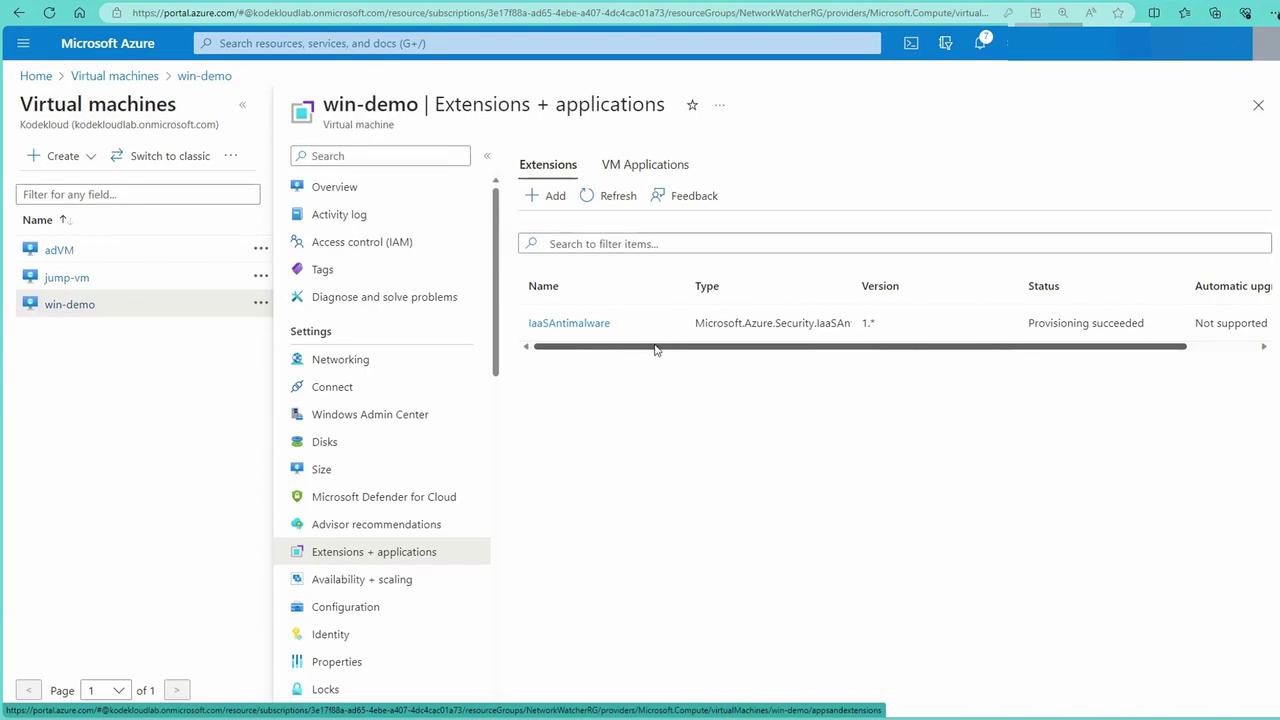Go to Home breadcrumb
Screen dimensions: 1280x720
[x=36, y=76]
